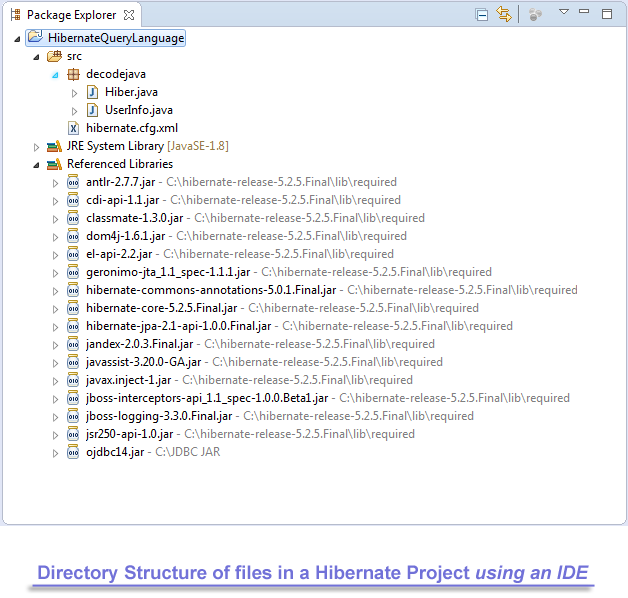Viewport: 628px width, 598px height.
Task: Click the Collapse All toolbar icon
Action: click(x=482, y=15)
